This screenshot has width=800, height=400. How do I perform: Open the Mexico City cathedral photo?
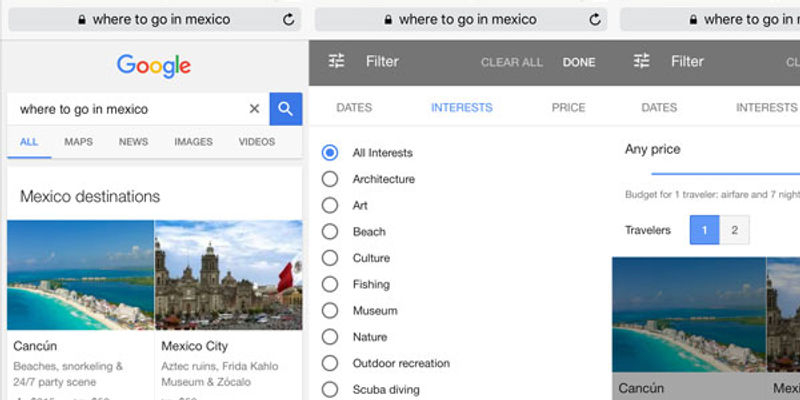tap(229, 275)
